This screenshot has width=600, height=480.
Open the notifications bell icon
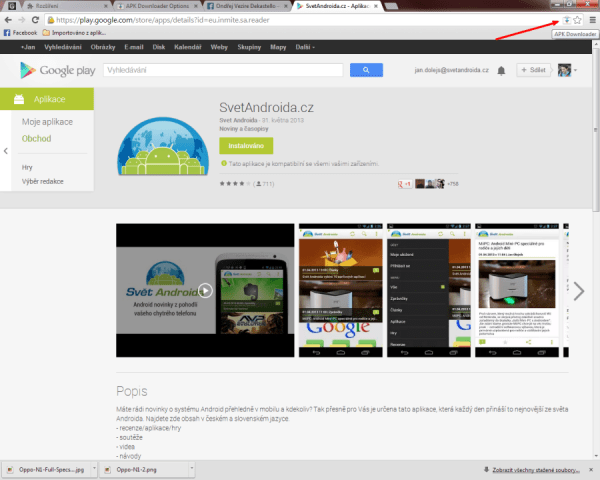[x=501, y=70]
